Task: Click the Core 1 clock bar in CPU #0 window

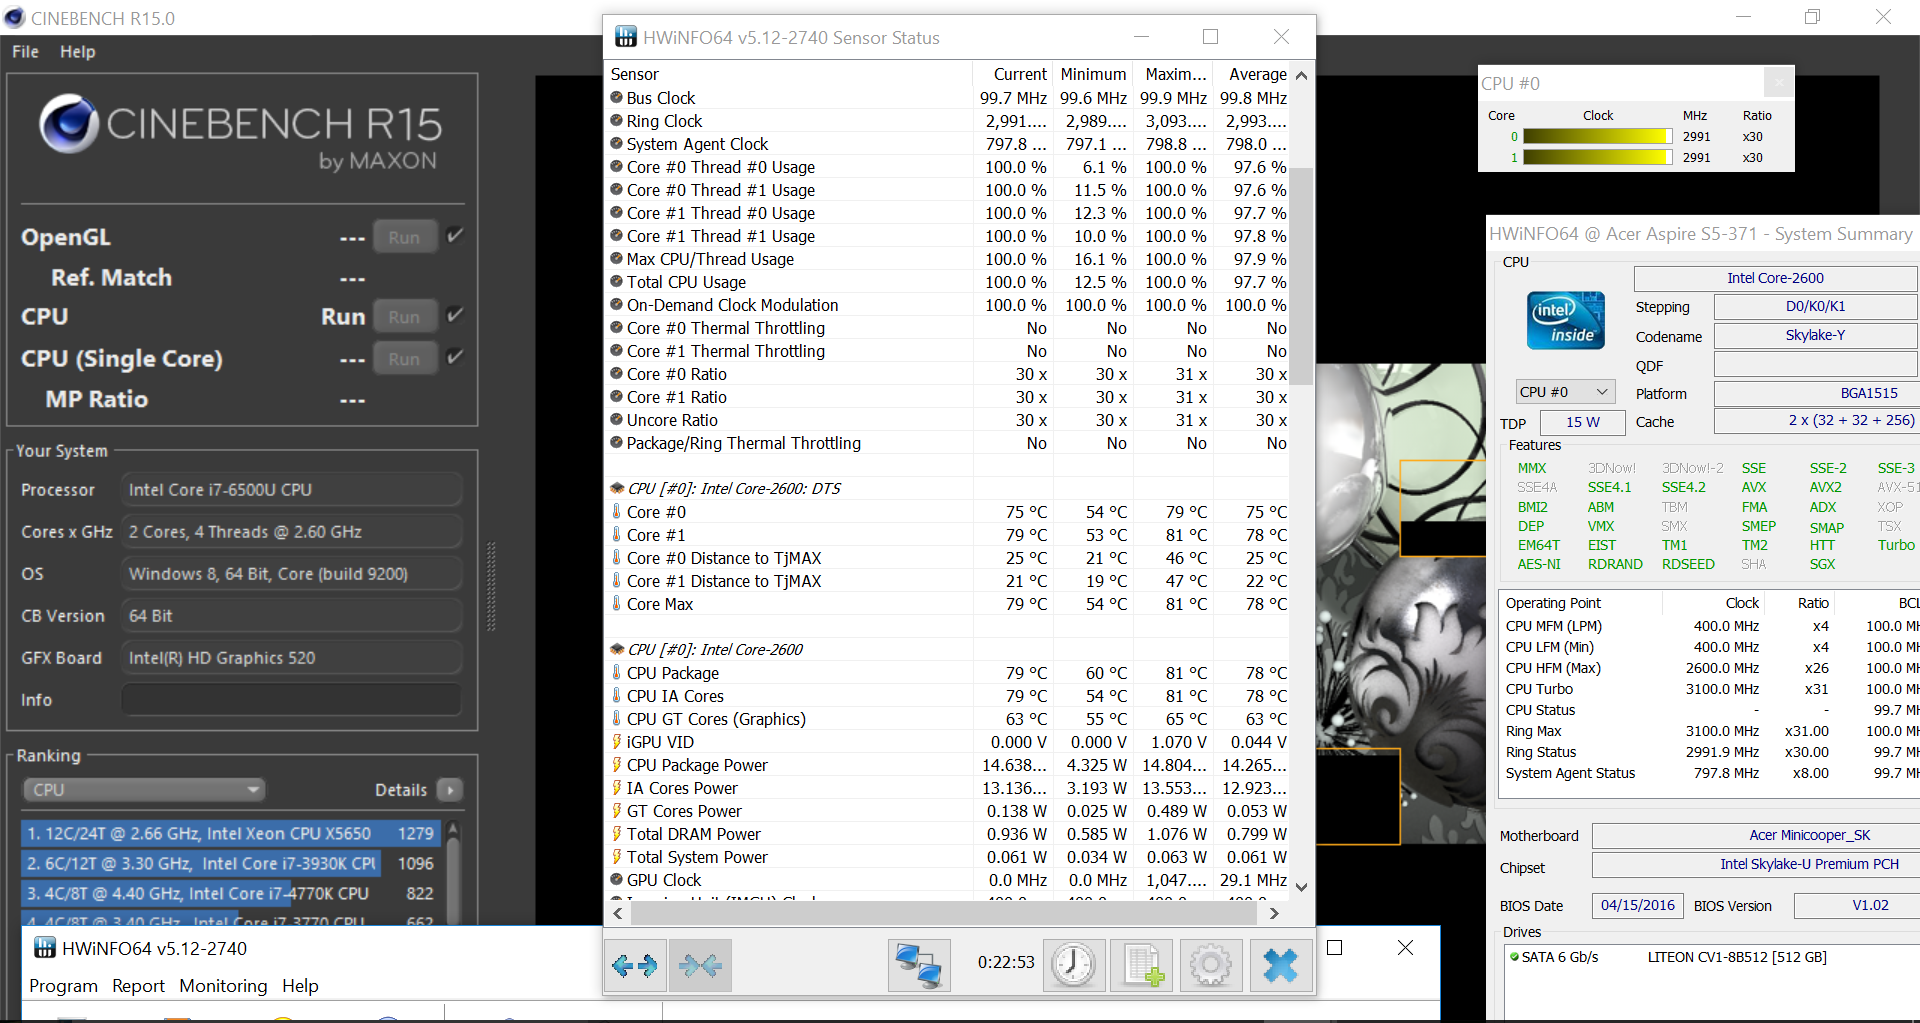Action: point(1597,157)
